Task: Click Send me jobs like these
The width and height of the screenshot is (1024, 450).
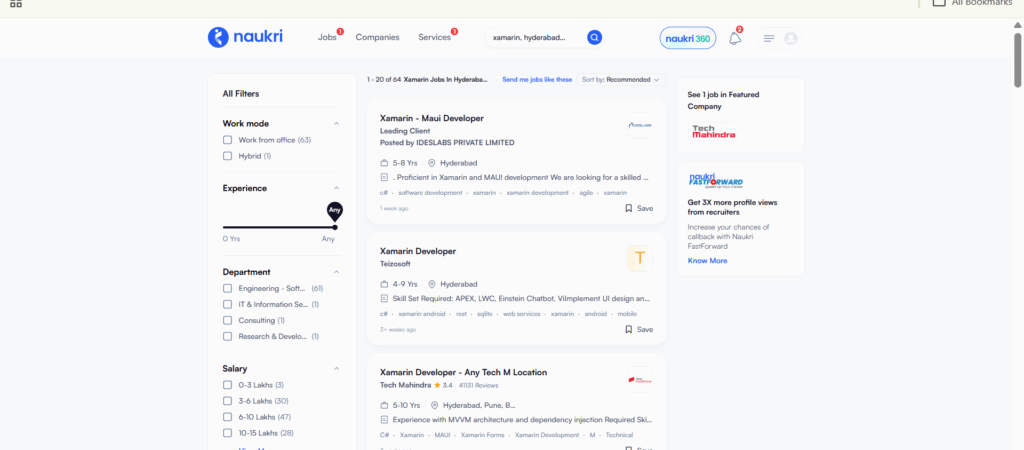Action: (537, 79)
